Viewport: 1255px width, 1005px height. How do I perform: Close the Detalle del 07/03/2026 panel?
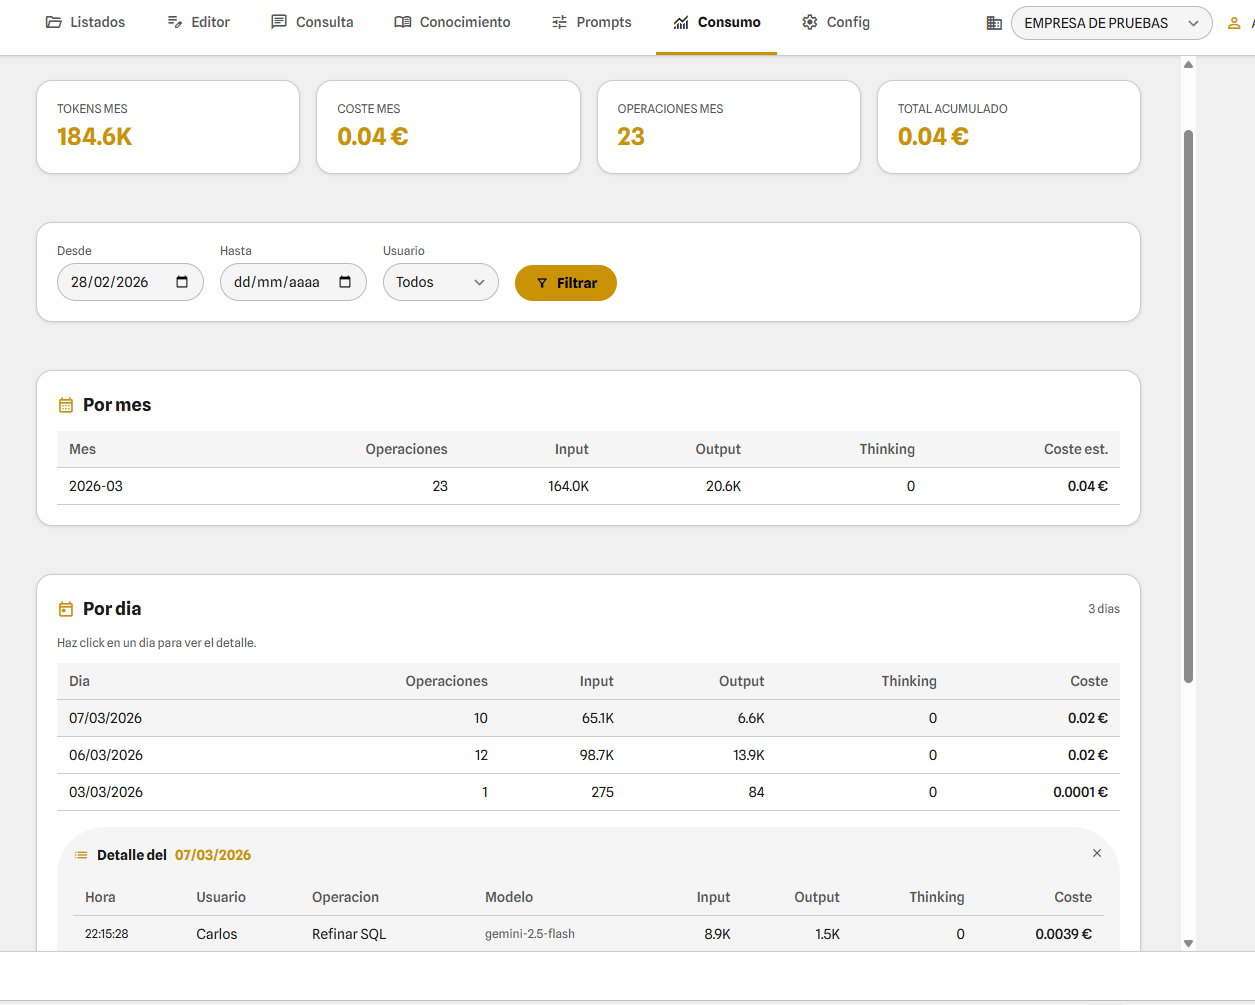pos(1097,853)
